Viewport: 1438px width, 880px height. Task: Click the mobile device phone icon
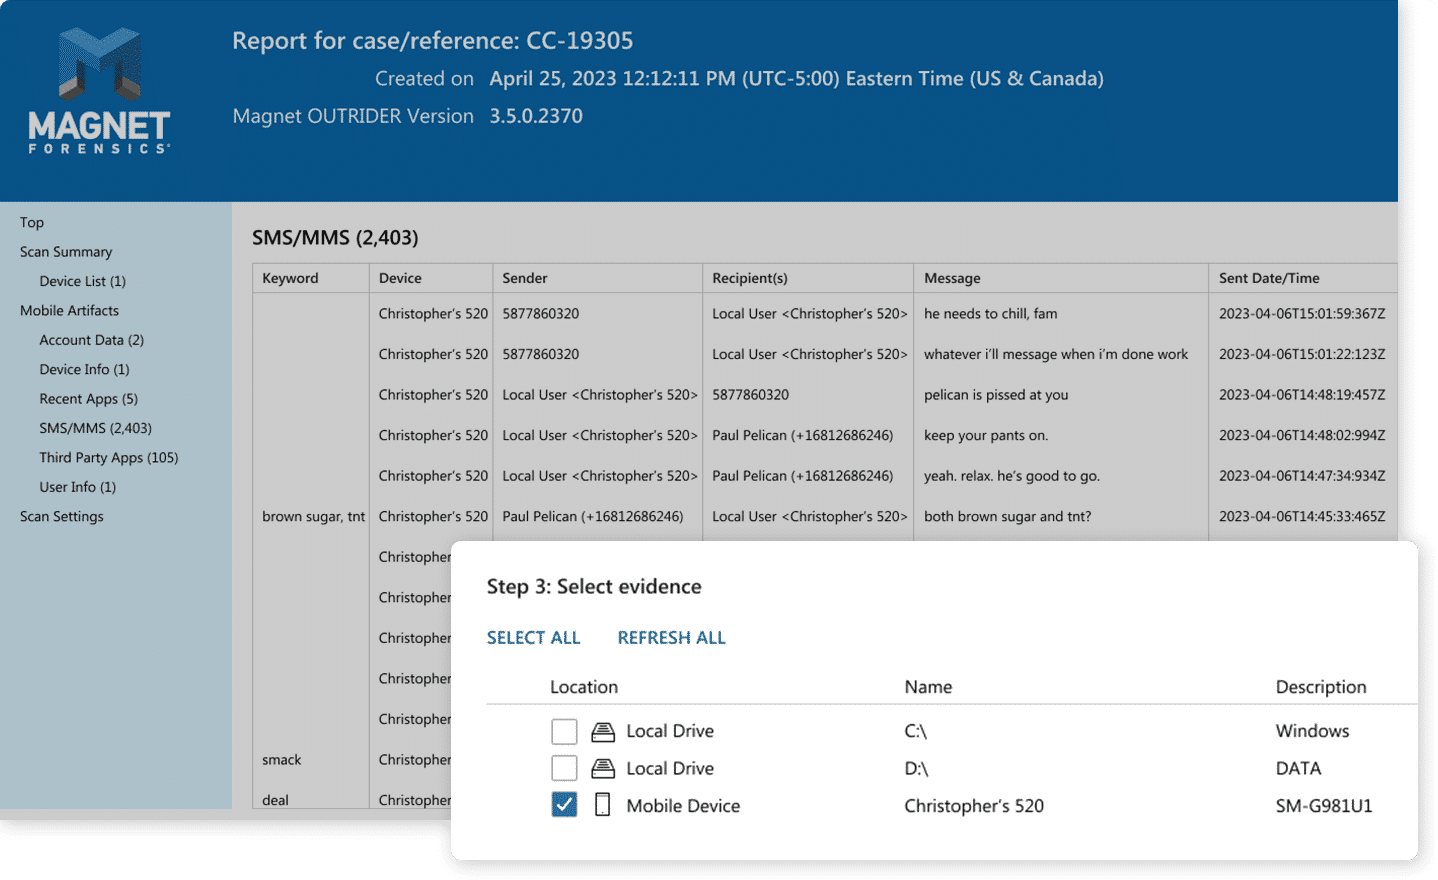point(602,805)
